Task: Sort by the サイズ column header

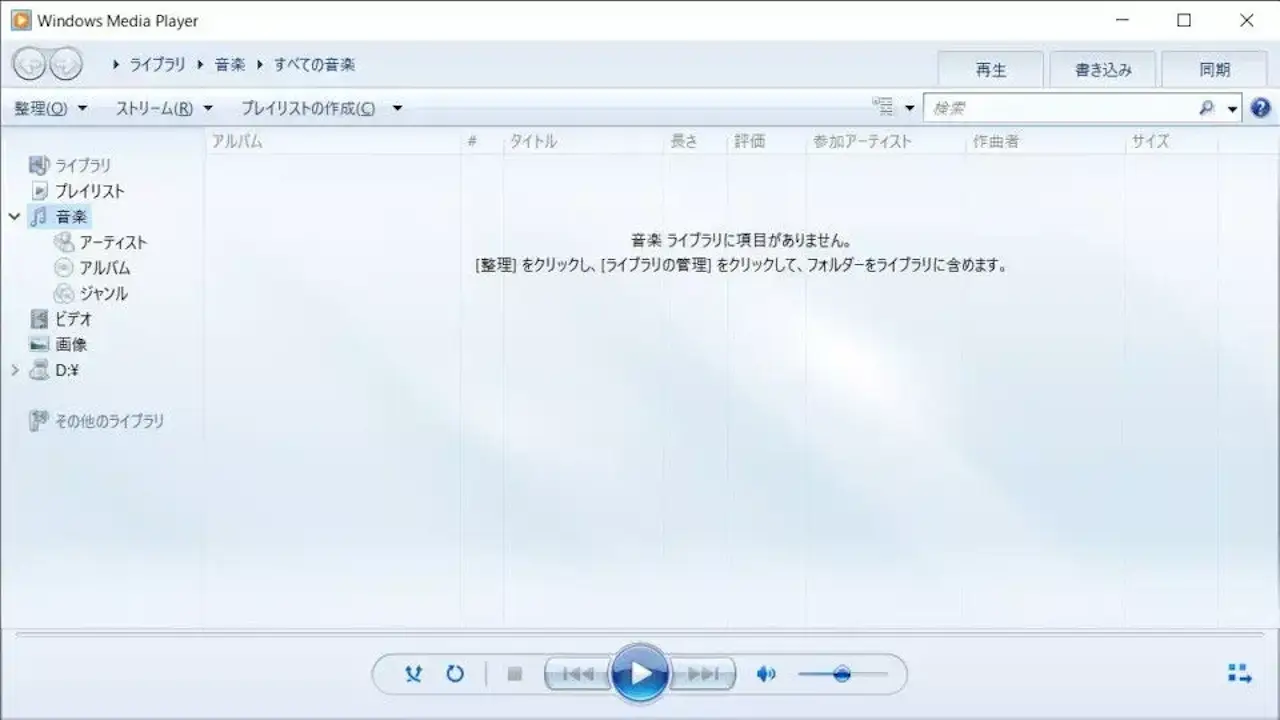Action: pos(1172,141)
